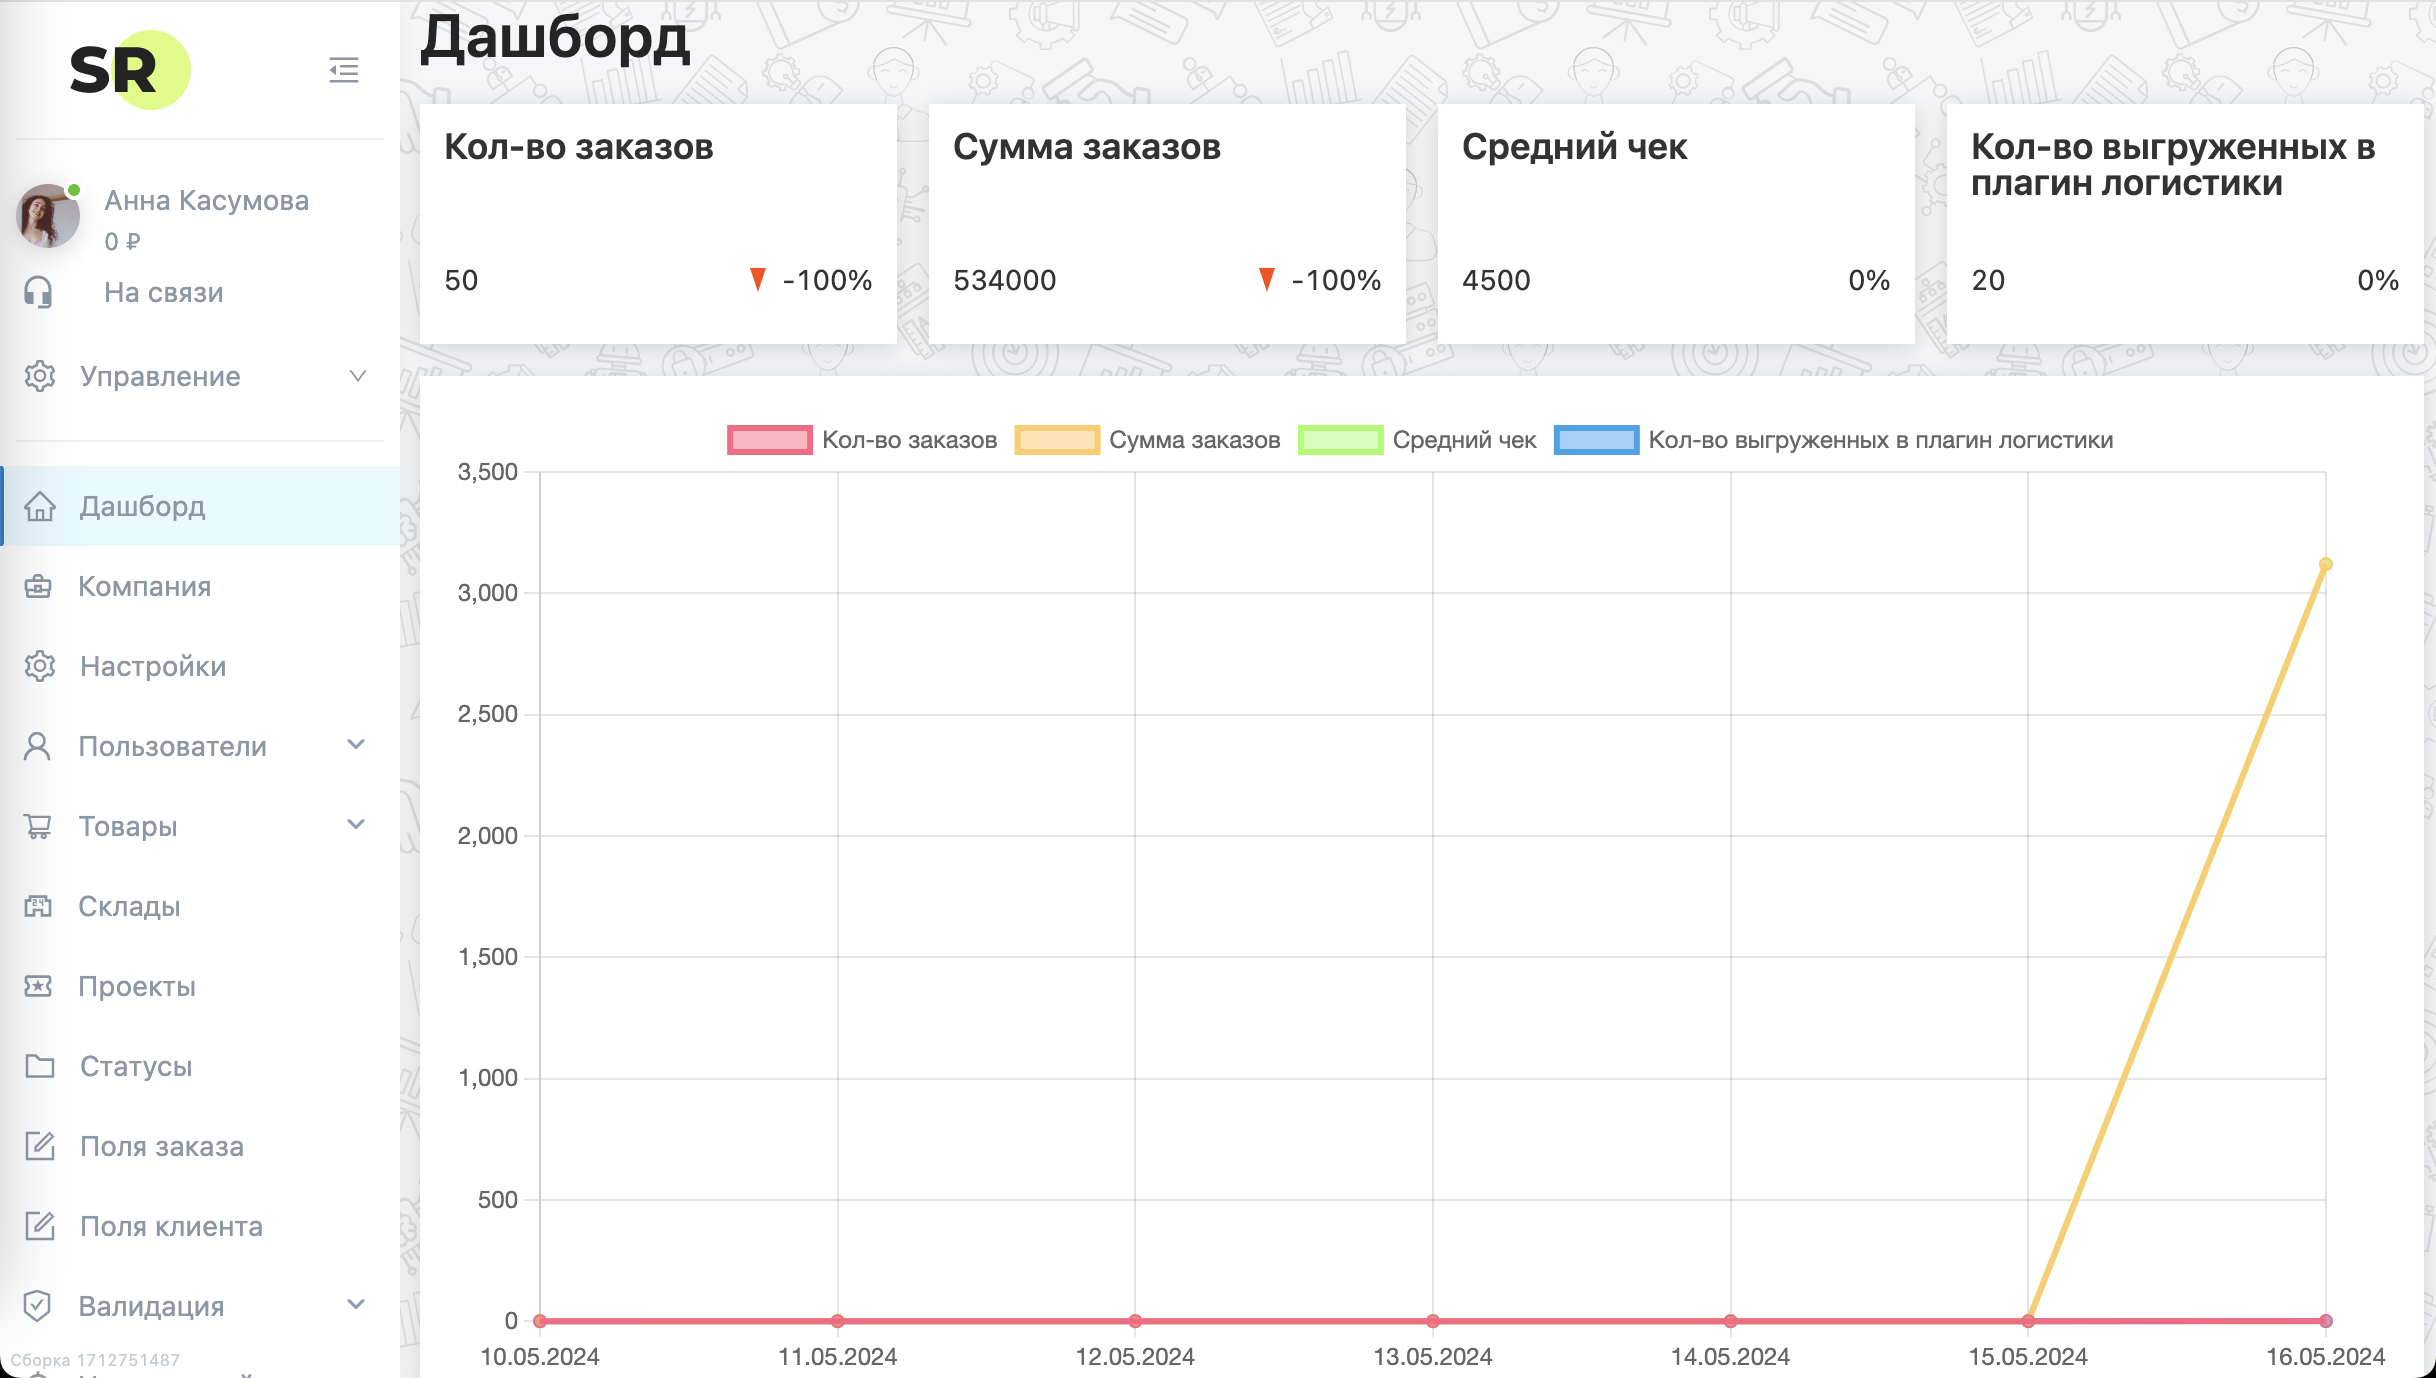Select the Настройки gear icon
This screenshot has height=1378, width=2436.
pyautogui.click(x=40, y=667)
